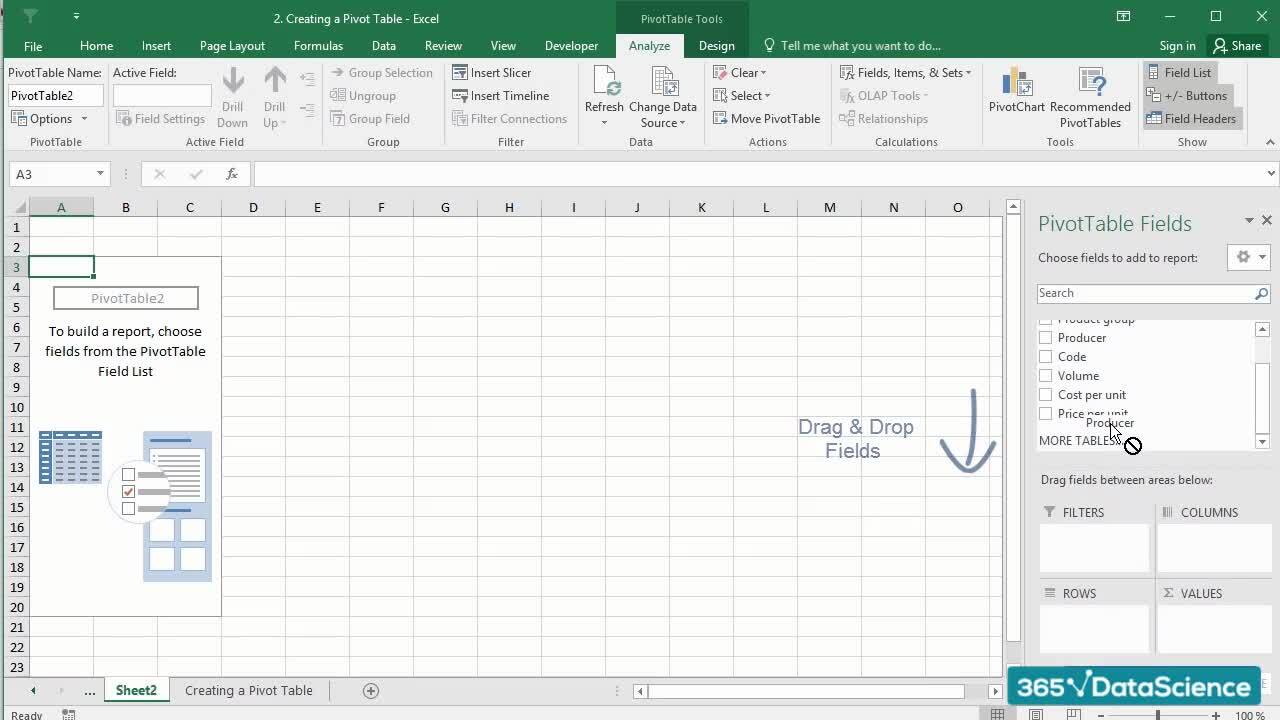1280x720 pixels.
Task: Open field list Tools gear dropdown
Action: [x=1249, y=257]
